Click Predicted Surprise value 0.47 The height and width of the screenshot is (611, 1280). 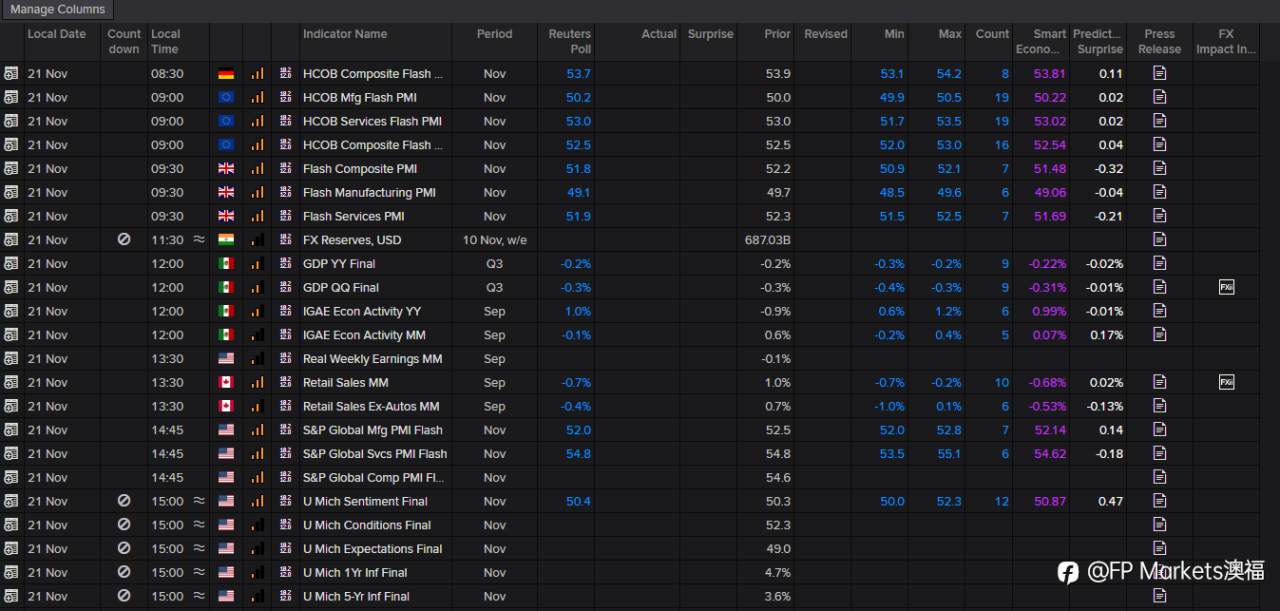1110,501
